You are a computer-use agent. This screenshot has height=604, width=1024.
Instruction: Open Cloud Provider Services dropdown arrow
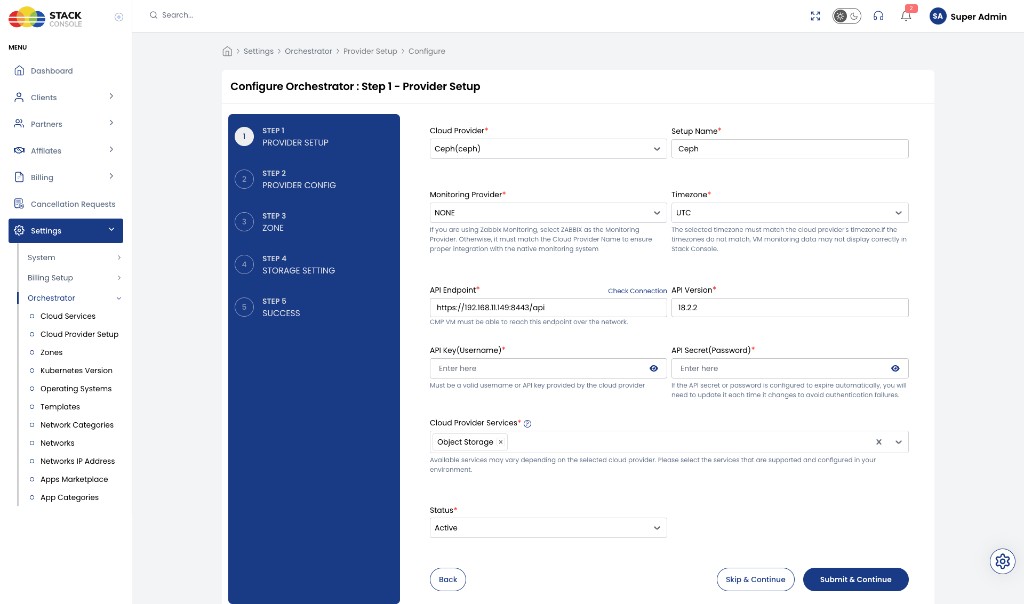899,442
